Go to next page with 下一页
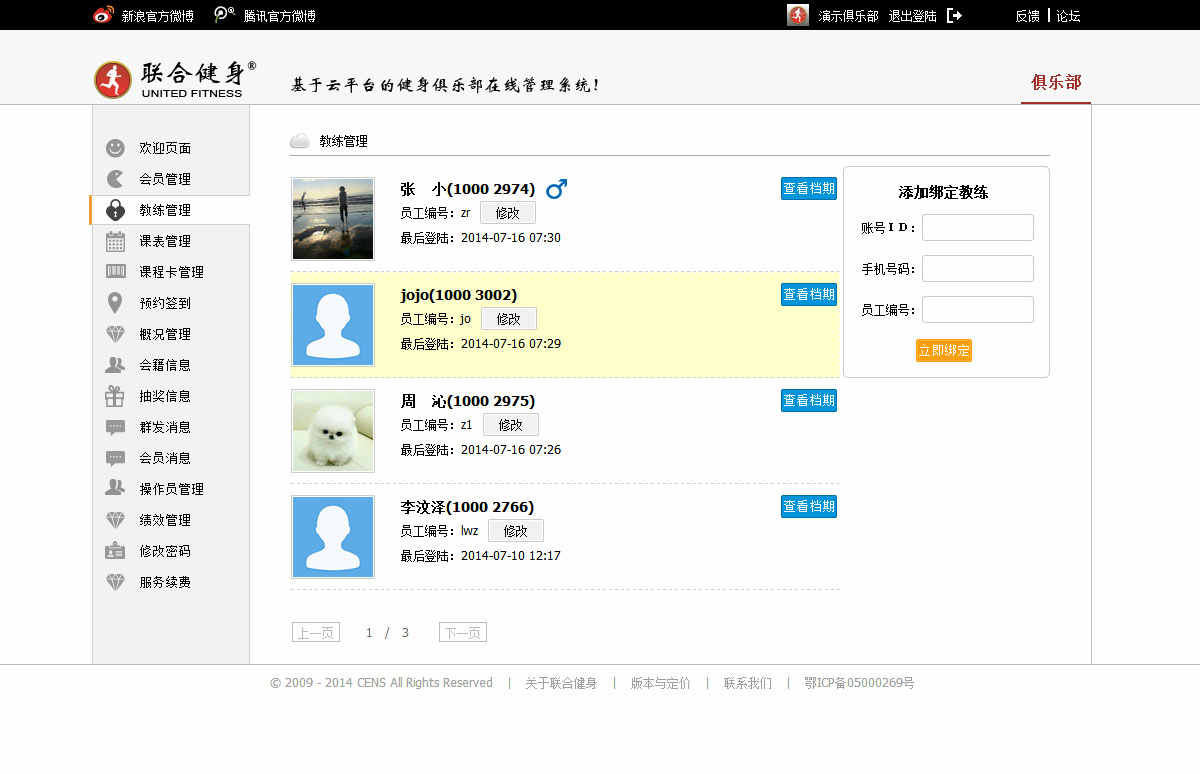Screen dimensions: 1200x774 (462, 632)
